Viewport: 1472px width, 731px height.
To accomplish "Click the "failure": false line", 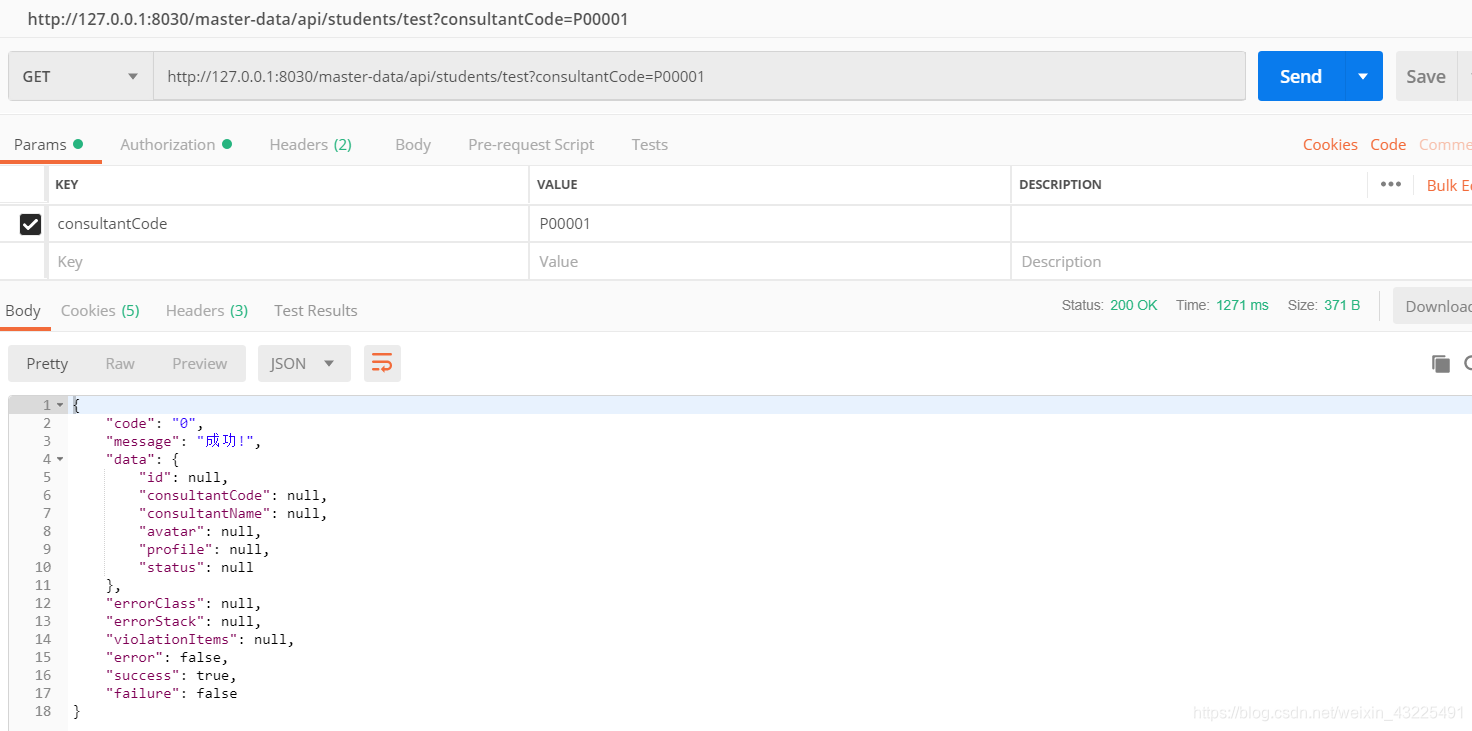I will coord(171,693).
